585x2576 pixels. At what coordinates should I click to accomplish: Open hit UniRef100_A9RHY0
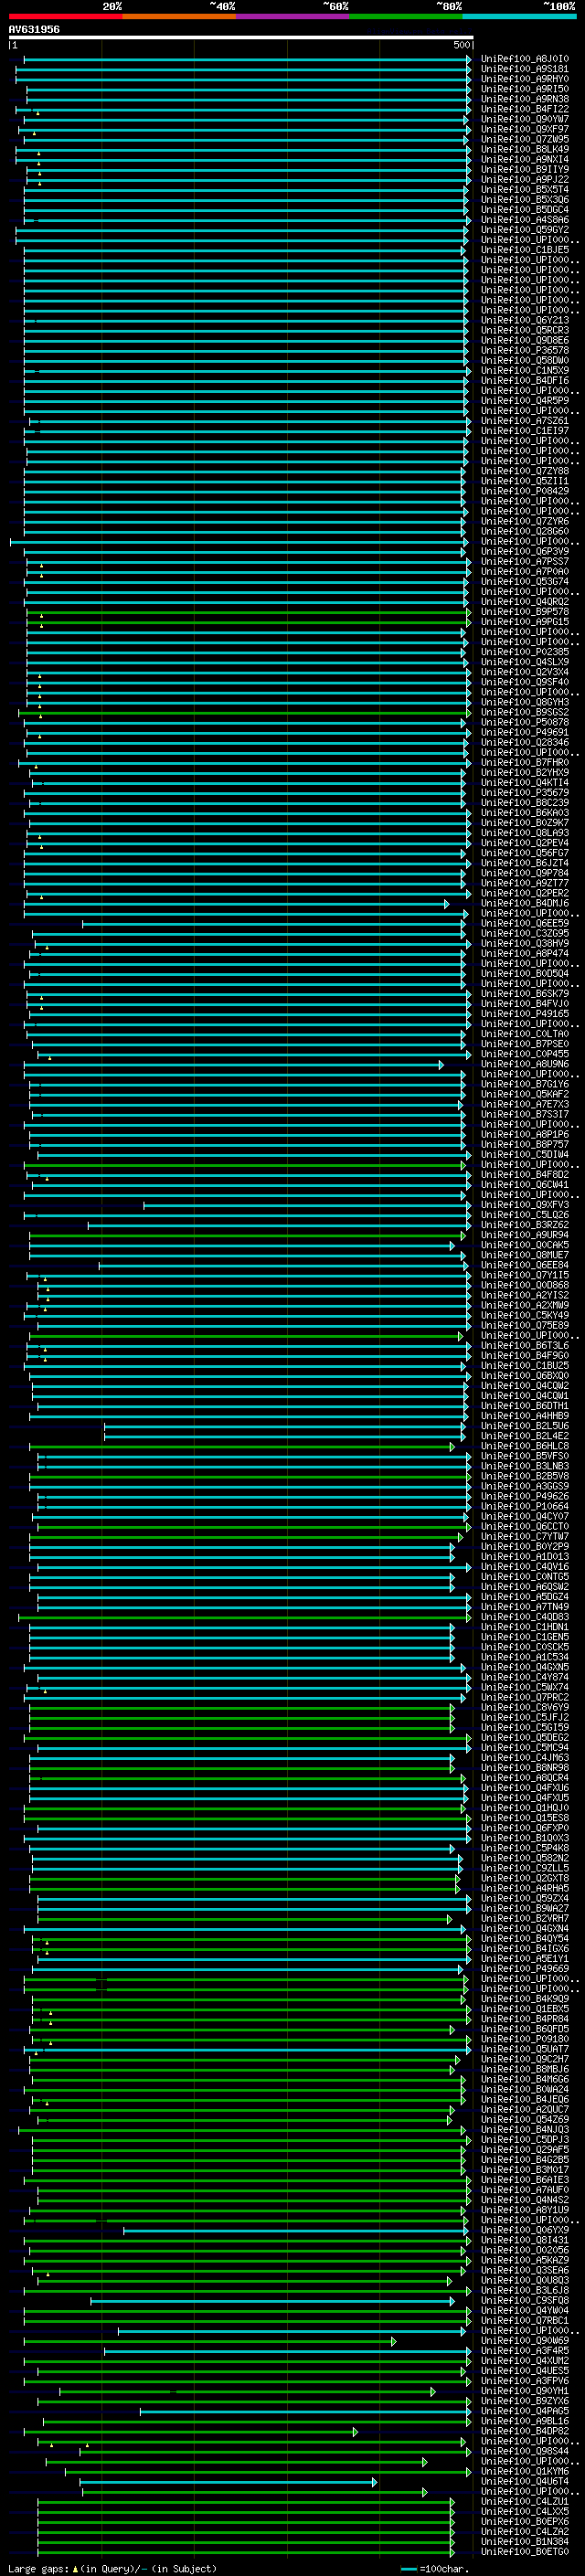tap(524, 79)
